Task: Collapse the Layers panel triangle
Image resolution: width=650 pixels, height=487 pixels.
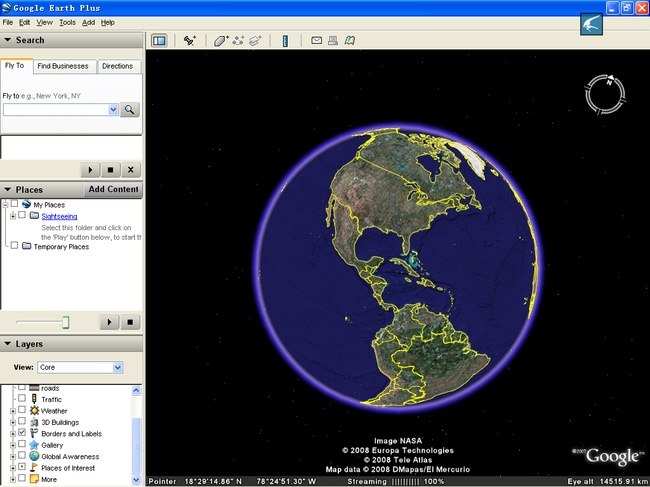Action: coord(7,344)
